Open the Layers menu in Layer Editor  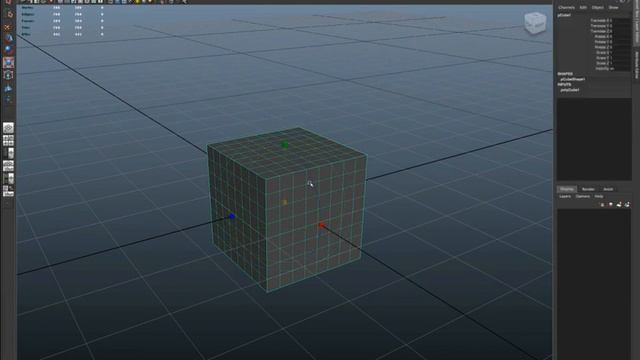pos(565,196)
